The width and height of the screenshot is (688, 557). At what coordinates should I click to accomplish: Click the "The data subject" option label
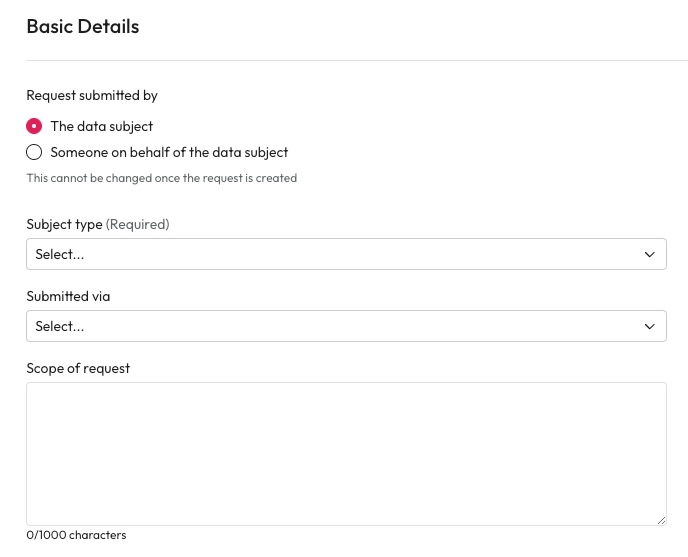coord(102,126)
